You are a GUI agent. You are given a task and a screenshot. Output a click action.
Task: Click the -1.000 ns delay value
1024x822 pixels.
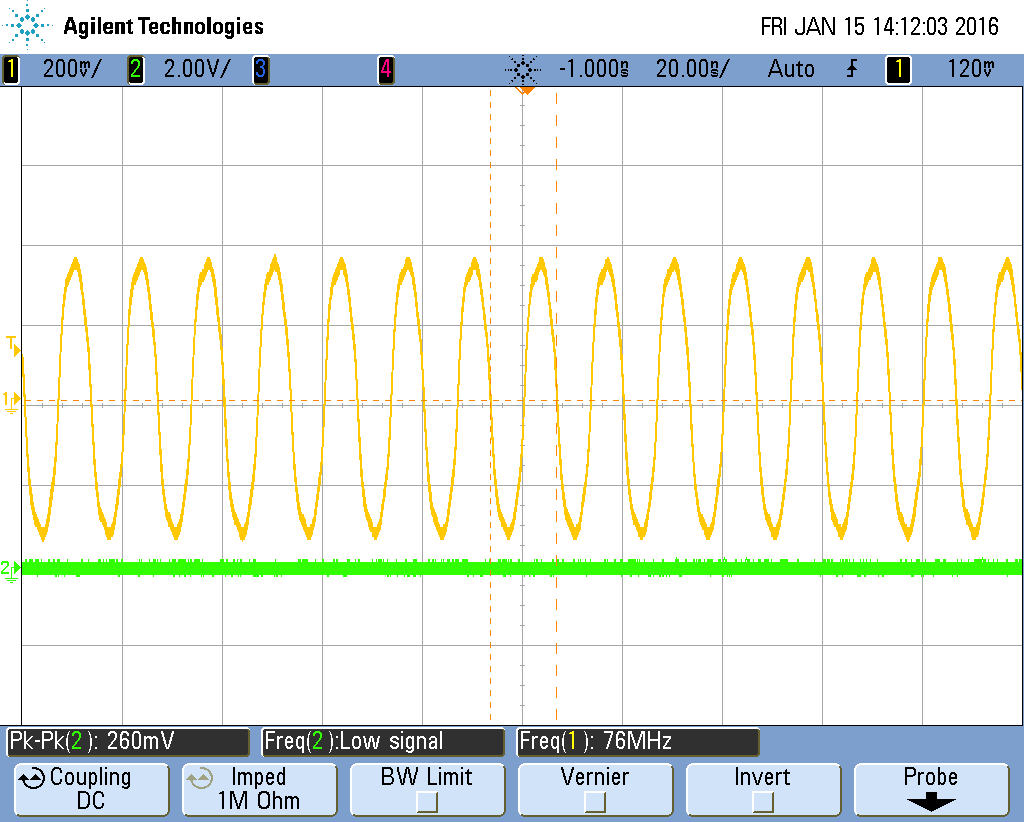click(x=594, y=69)
